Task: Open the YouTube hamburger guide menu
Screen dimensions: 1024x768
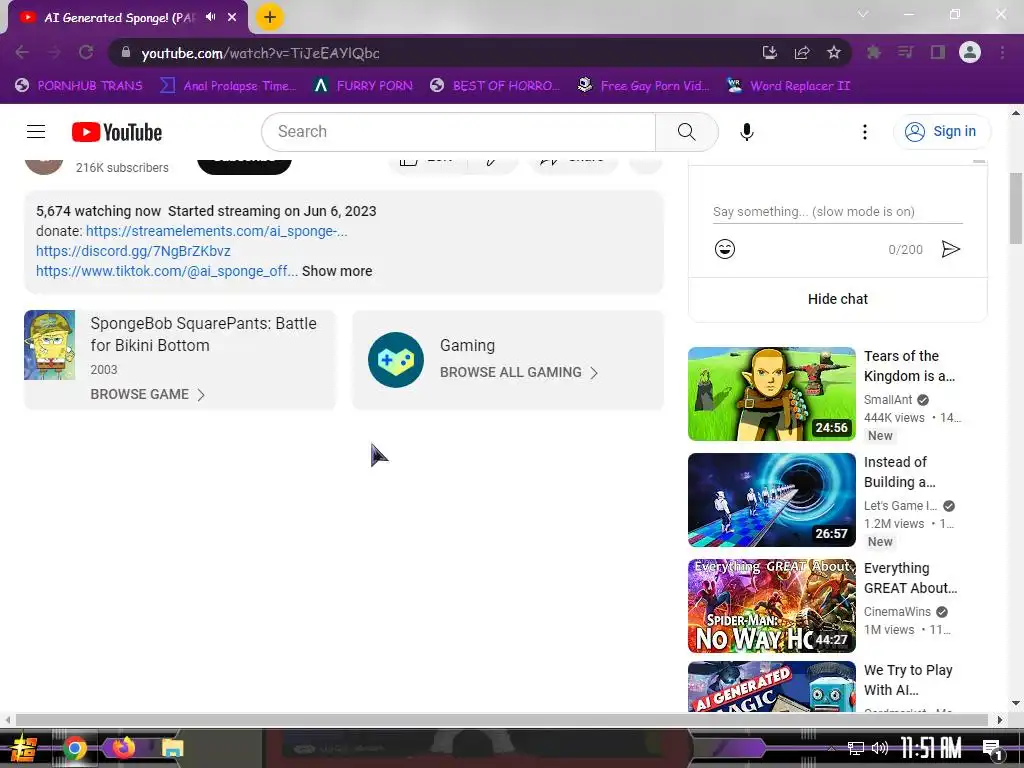Action: pyautogui.click(x=36, y=132)
